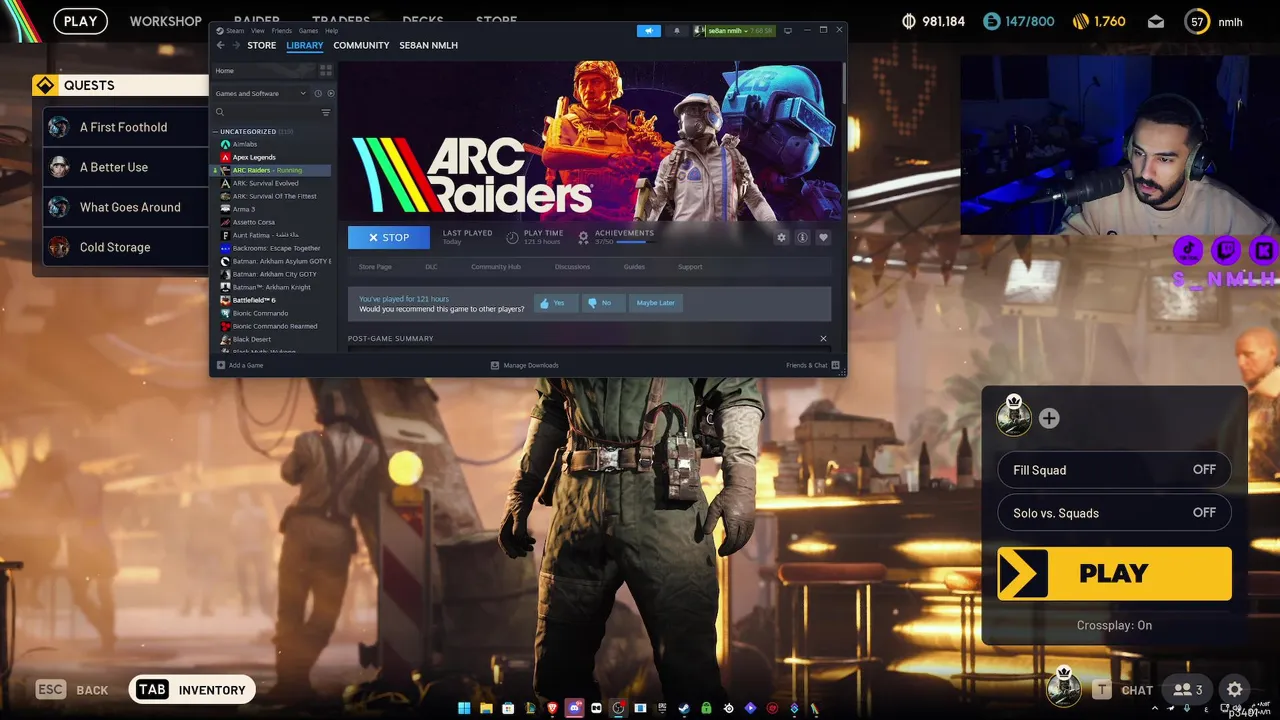This screenshot has height=720, width=1280.
Task: Open Discord from taskbar
Action: coord(574,708)
